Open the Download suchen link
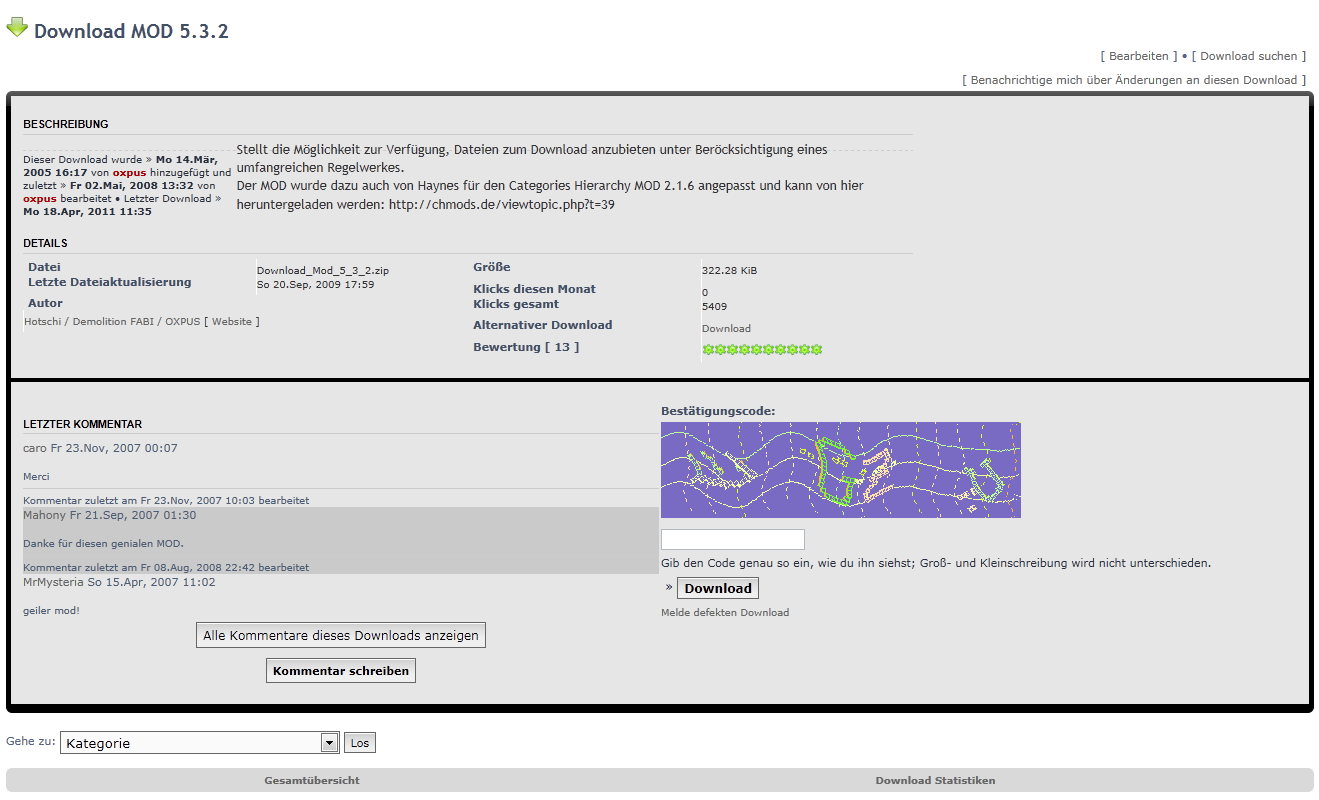 pos(1248,56)
